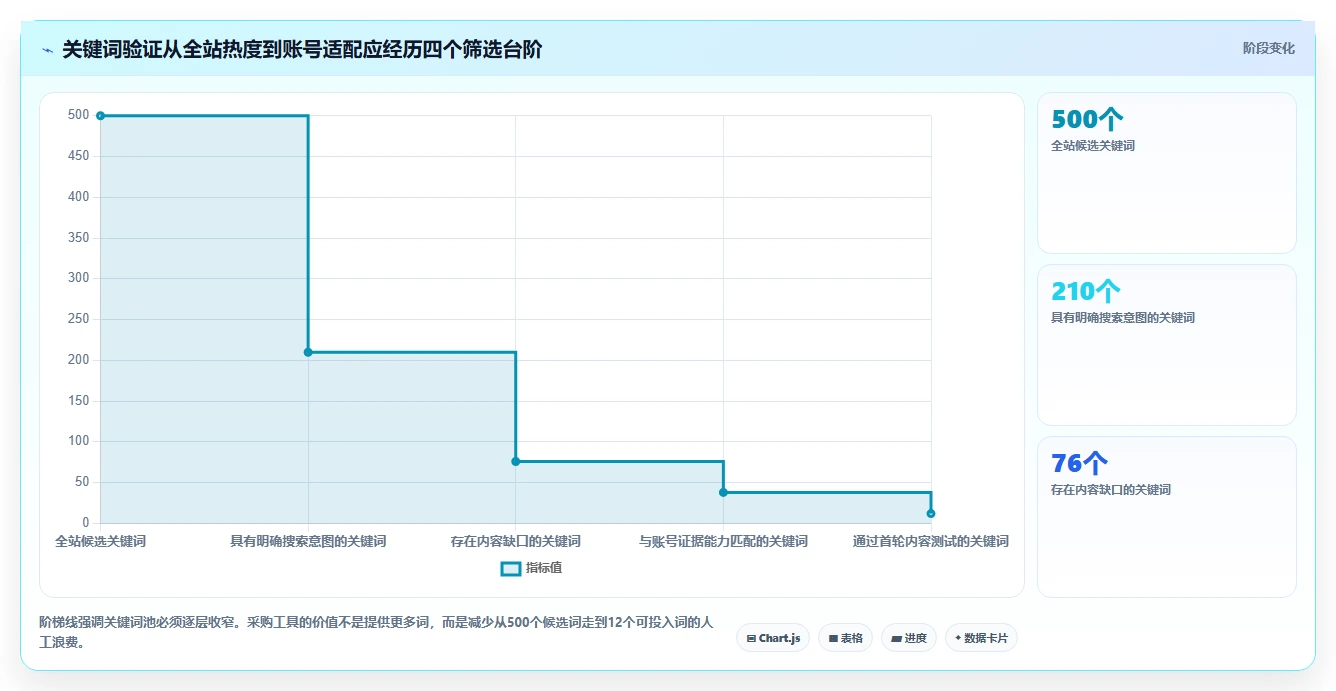
Task: Click the 210个 number in the second card
Action: coord(1086,291)
